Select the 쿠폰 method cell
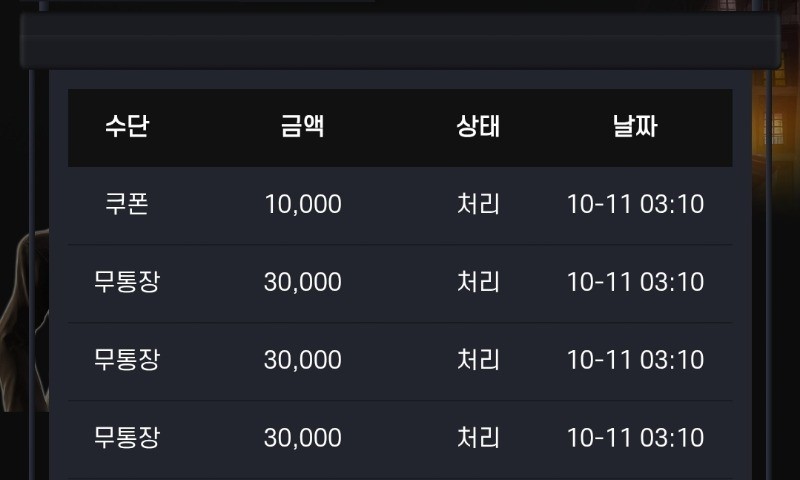This screenshot has width=800, height=480. click(127, 204)
